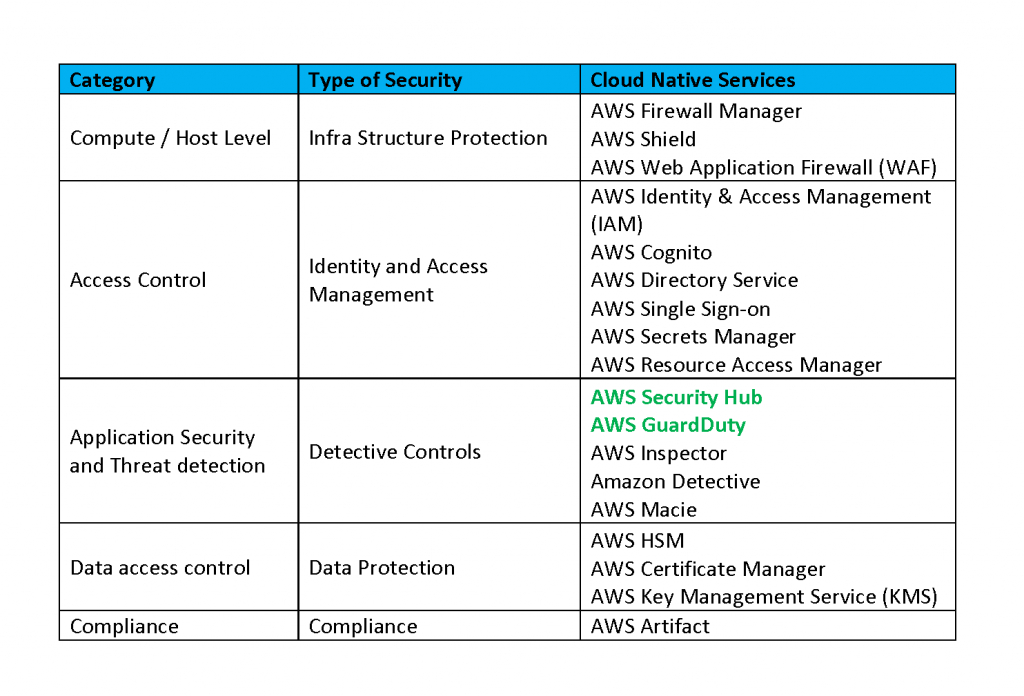Image resolution: width=1024 pixels, height=696 pixels.
Task: Click the AWS Macie entry
Action: 643,510
